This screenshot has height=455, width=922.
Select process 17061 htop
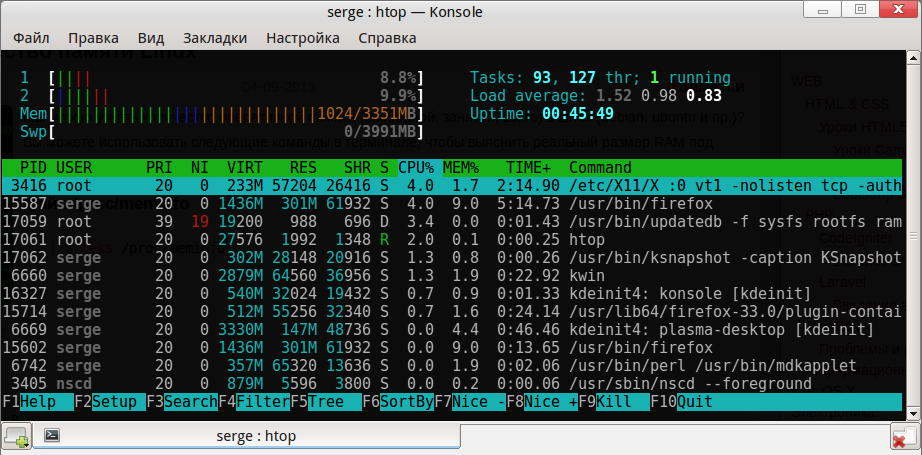452,240
